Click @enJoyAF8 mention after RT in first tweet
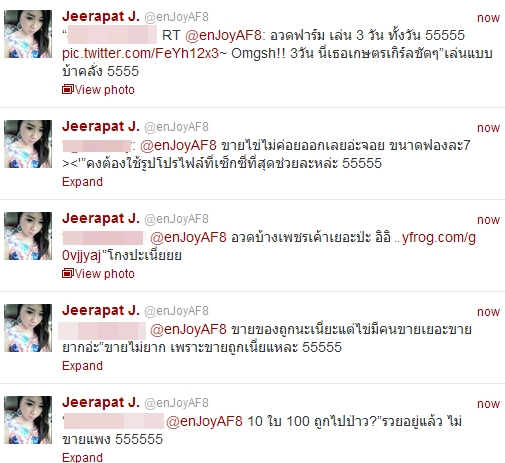505x463 pixels. (224, 35)
